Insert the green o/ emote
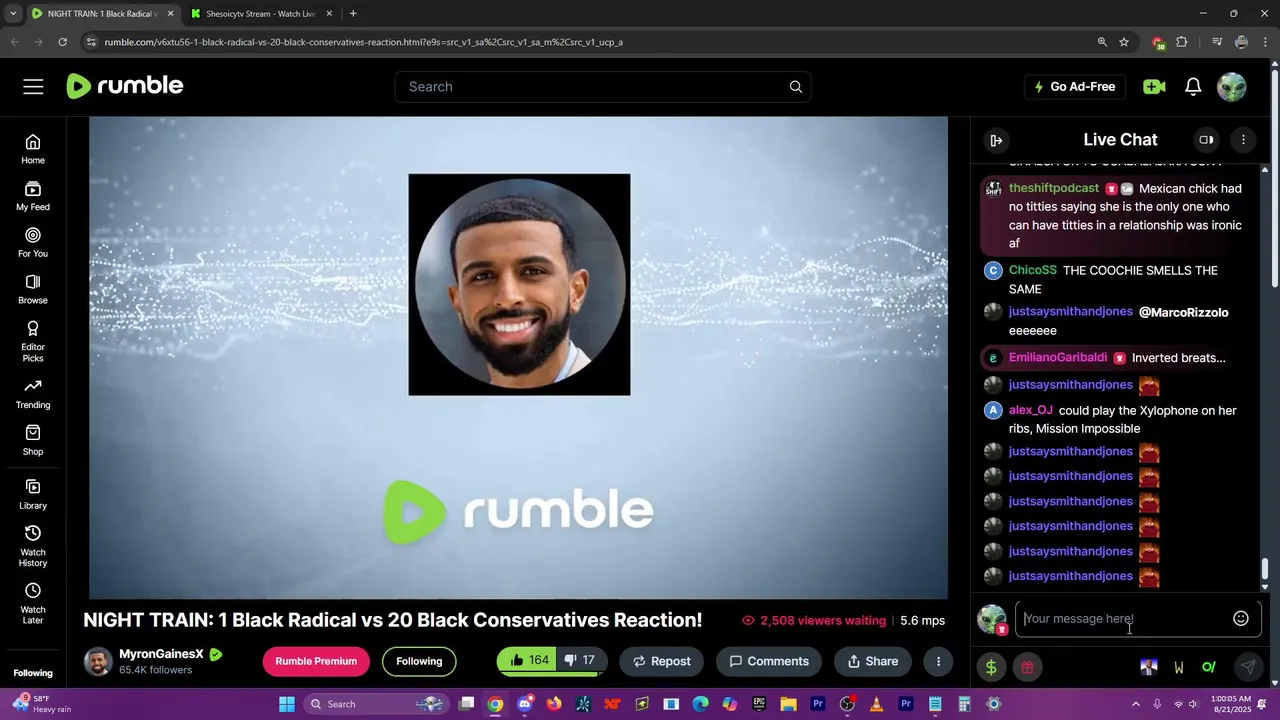 [1208, 667]
